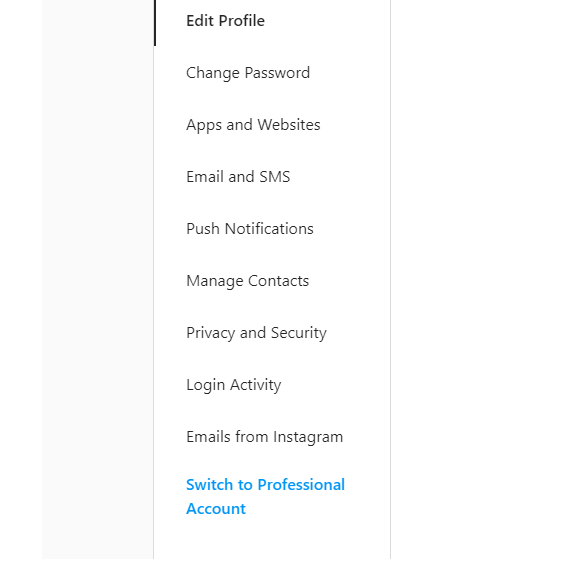The height and width of the screenshot is (562, 576).
Task: Click the Manage Contacts entry
Action: (x=248, y=281)
